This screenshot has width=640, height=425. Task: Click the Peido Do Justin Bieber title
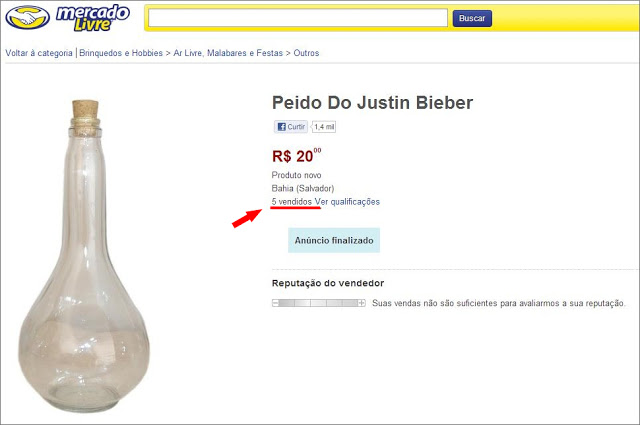pyautogui.click(x=372, y=102)
